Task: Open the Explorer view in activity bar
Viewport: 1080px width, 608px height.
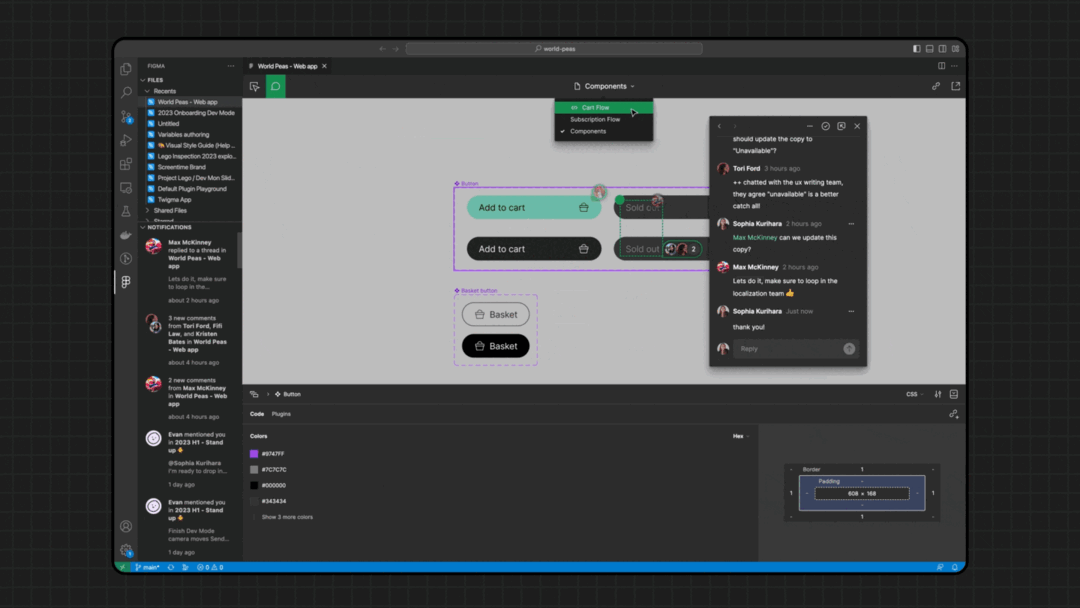Action: click(x=126, y=69)
